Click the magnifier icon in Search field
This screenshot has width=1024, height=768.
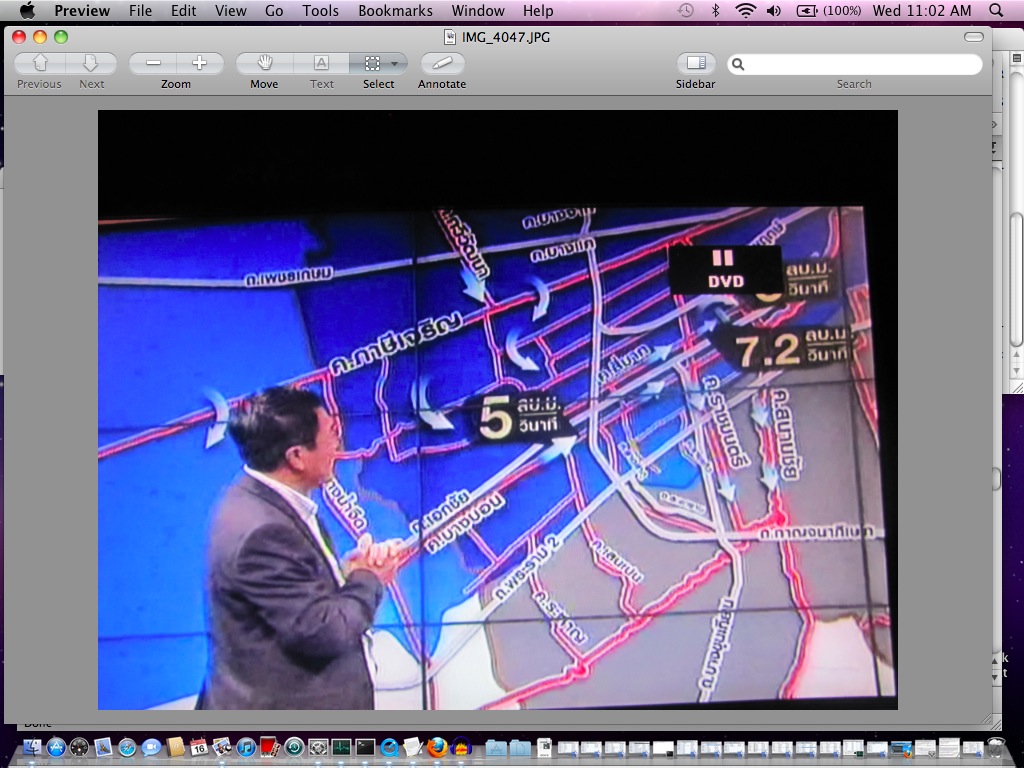(738, 64)
